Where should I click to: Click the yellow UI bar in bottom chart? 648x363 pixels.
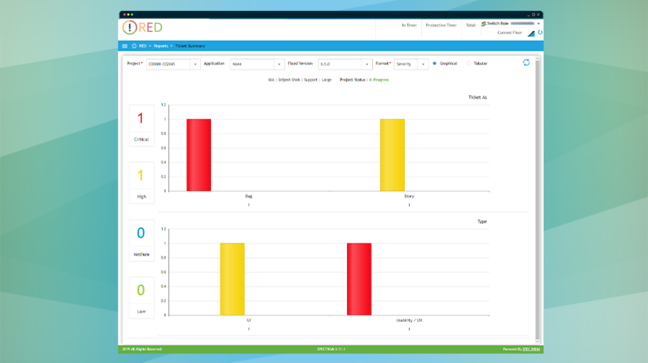tap(232, 279)
